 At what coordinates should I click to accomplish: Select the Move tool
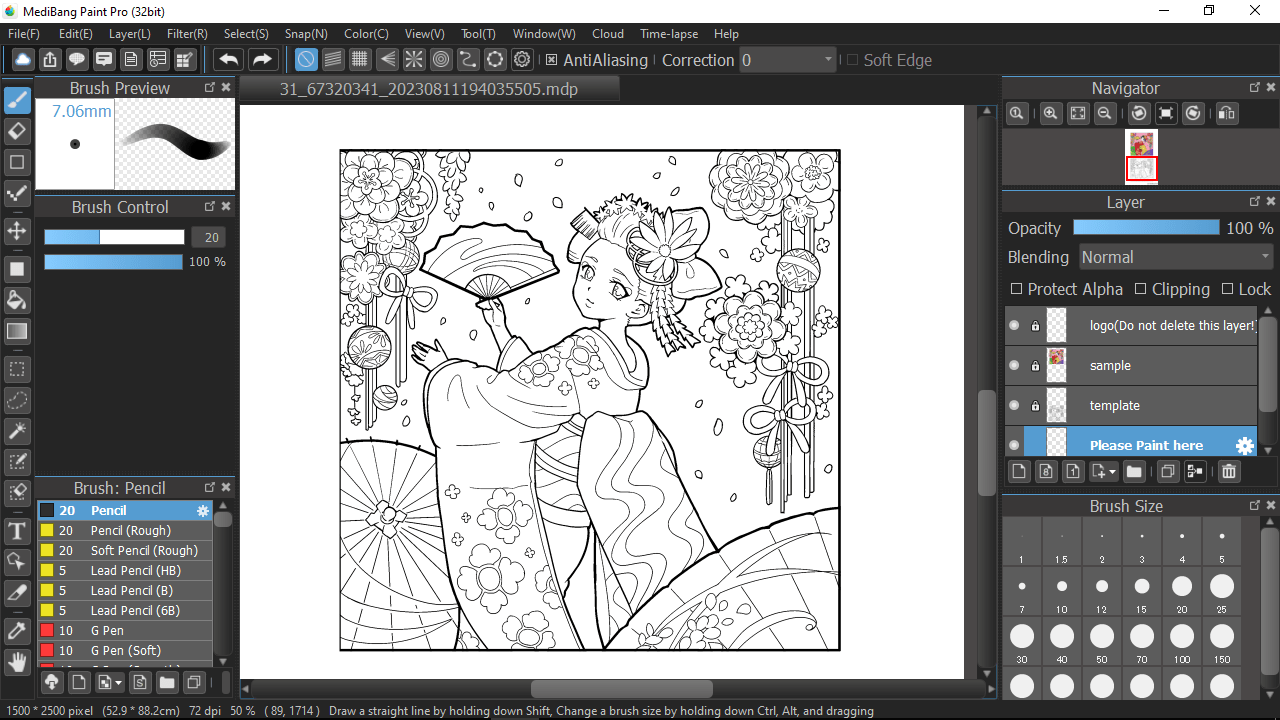(x=17, y=231)
